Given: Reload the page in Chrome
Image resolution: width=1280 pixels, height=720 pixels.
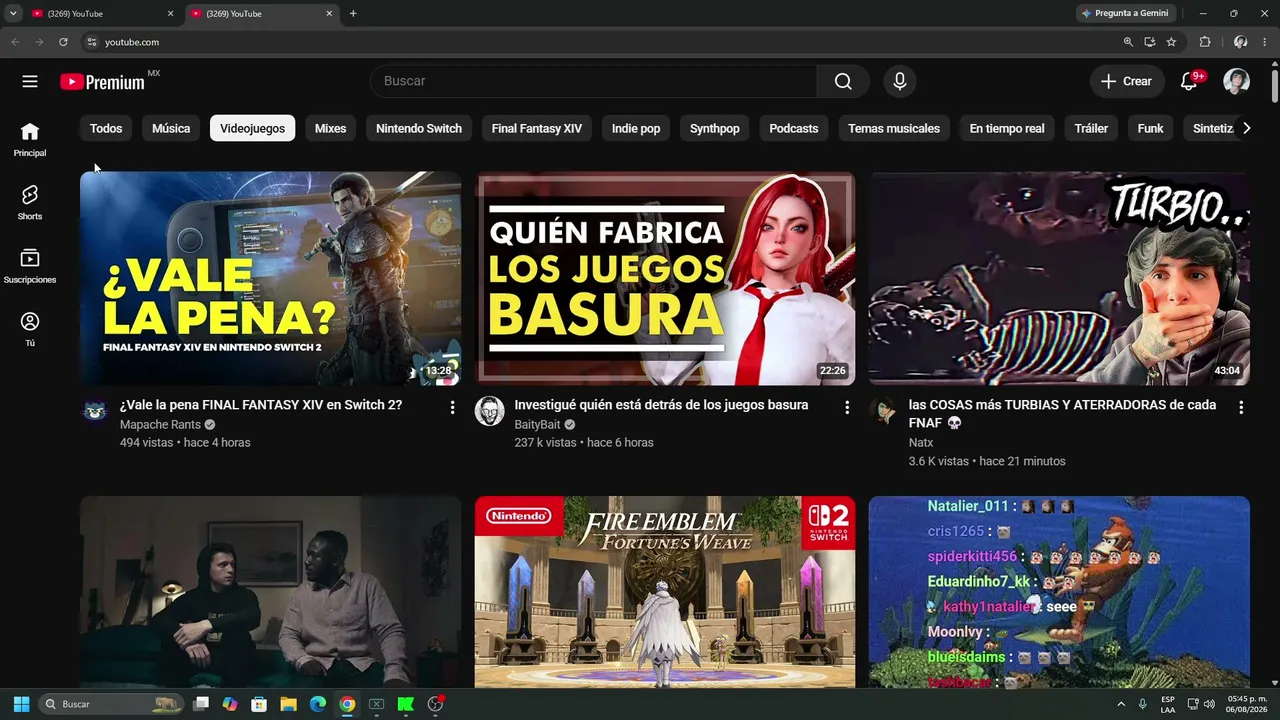Looking at the screenshot, I should tap(63, 42).
